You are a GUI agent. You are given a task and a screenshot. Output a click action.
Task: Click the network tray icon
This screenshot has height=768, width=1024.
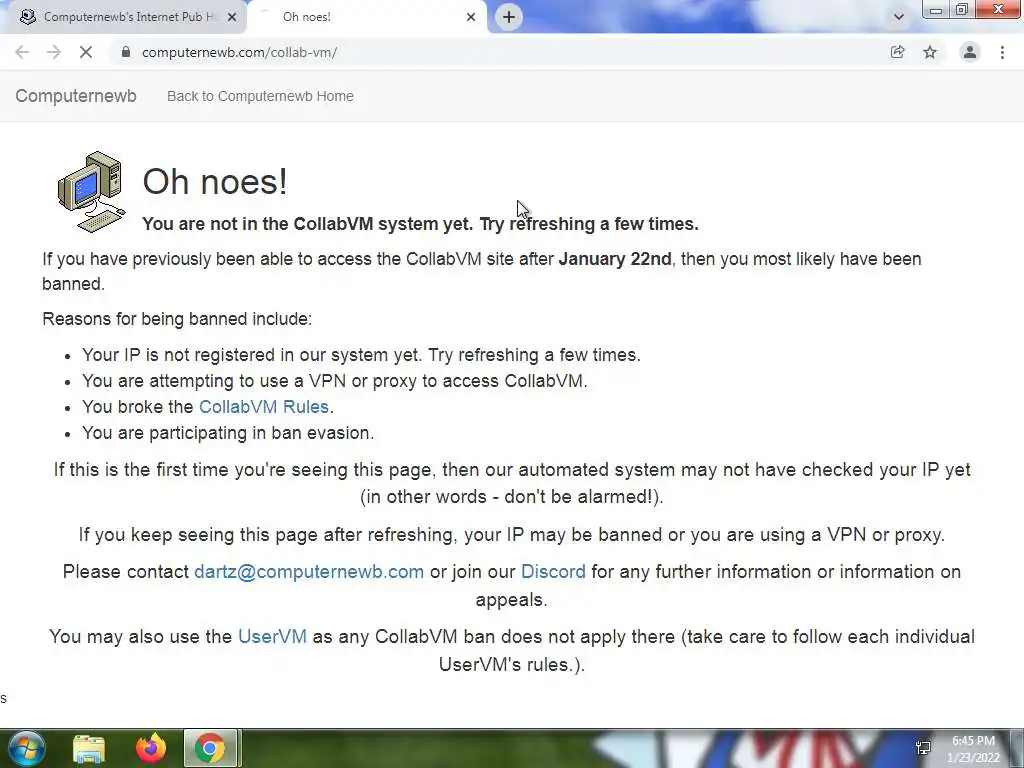(x=923, y=748)
